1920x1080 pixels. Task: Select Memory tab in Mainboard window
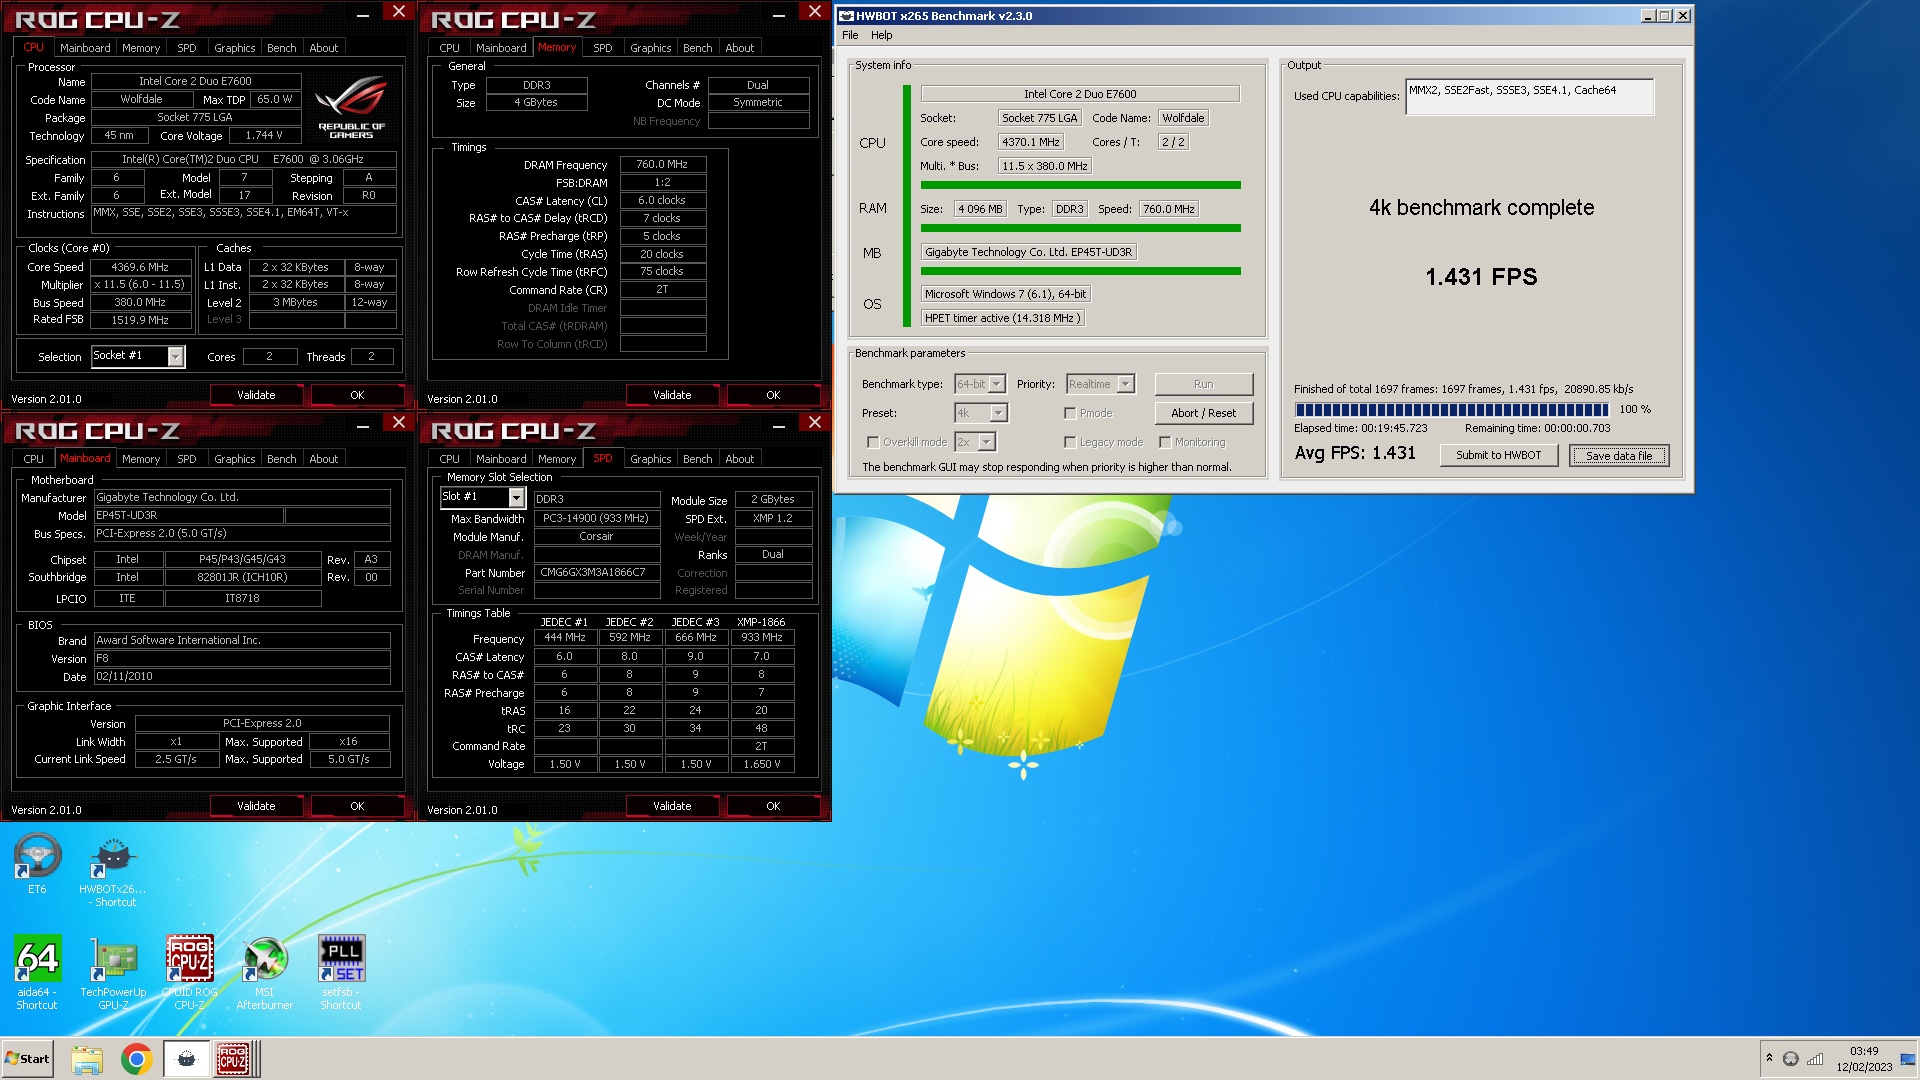tap(141, 459)
